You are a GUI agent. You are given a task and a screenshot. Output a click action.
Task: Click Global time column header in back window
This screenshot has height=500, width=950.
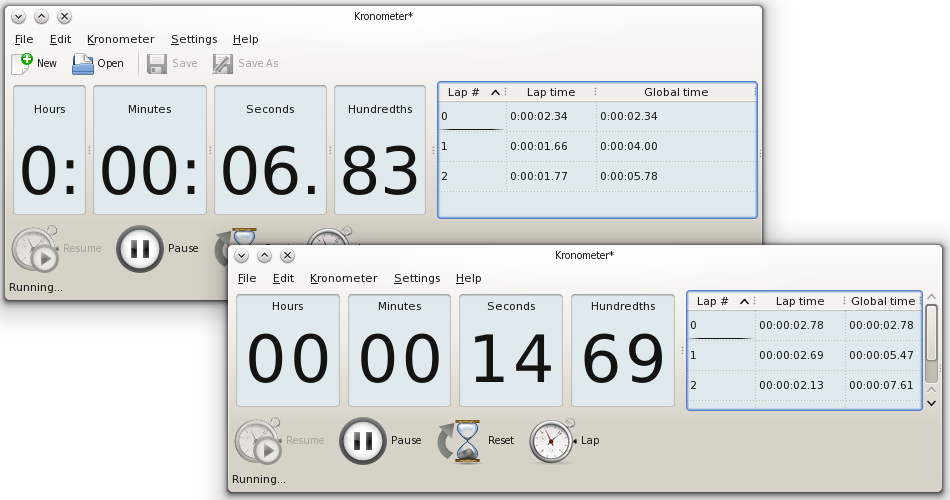click(x=676, y=92)
